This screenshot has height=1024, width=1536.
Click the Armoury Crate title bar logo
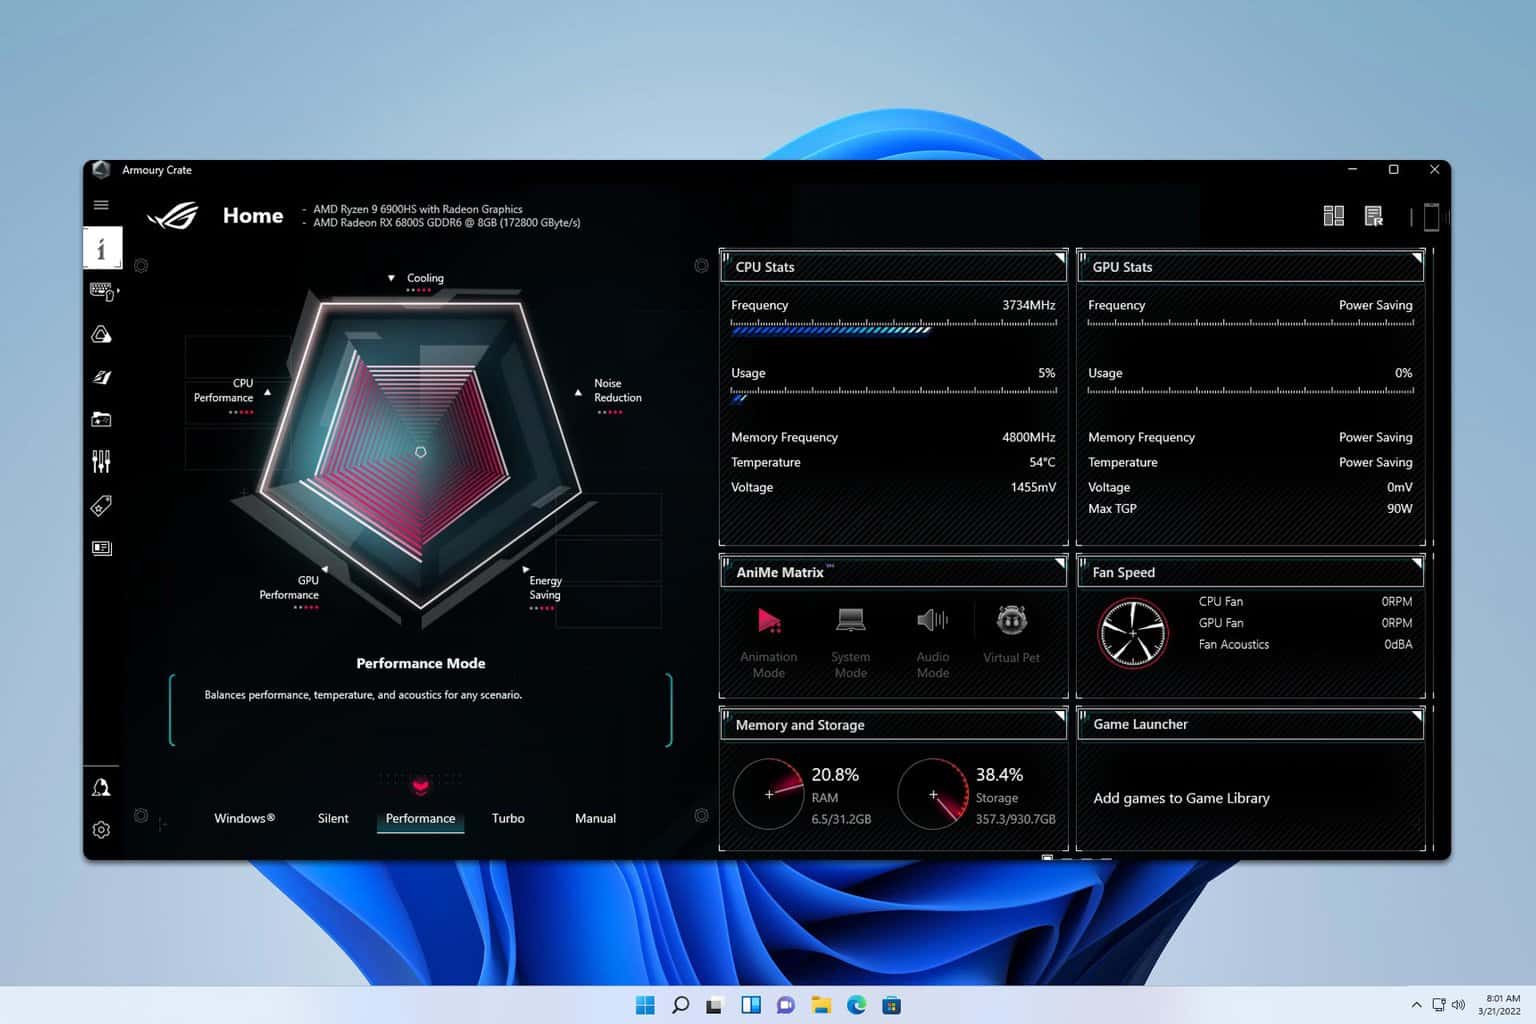(x=101, y=170)
